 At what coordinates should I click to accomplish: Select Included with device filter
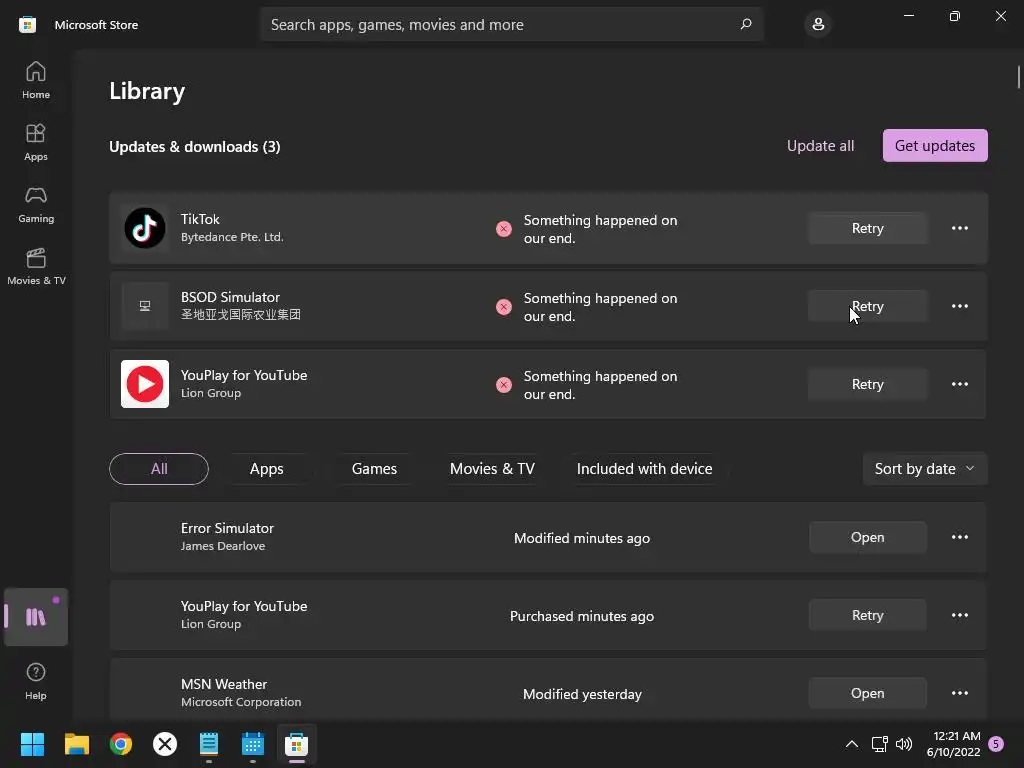tap(644, 469)
